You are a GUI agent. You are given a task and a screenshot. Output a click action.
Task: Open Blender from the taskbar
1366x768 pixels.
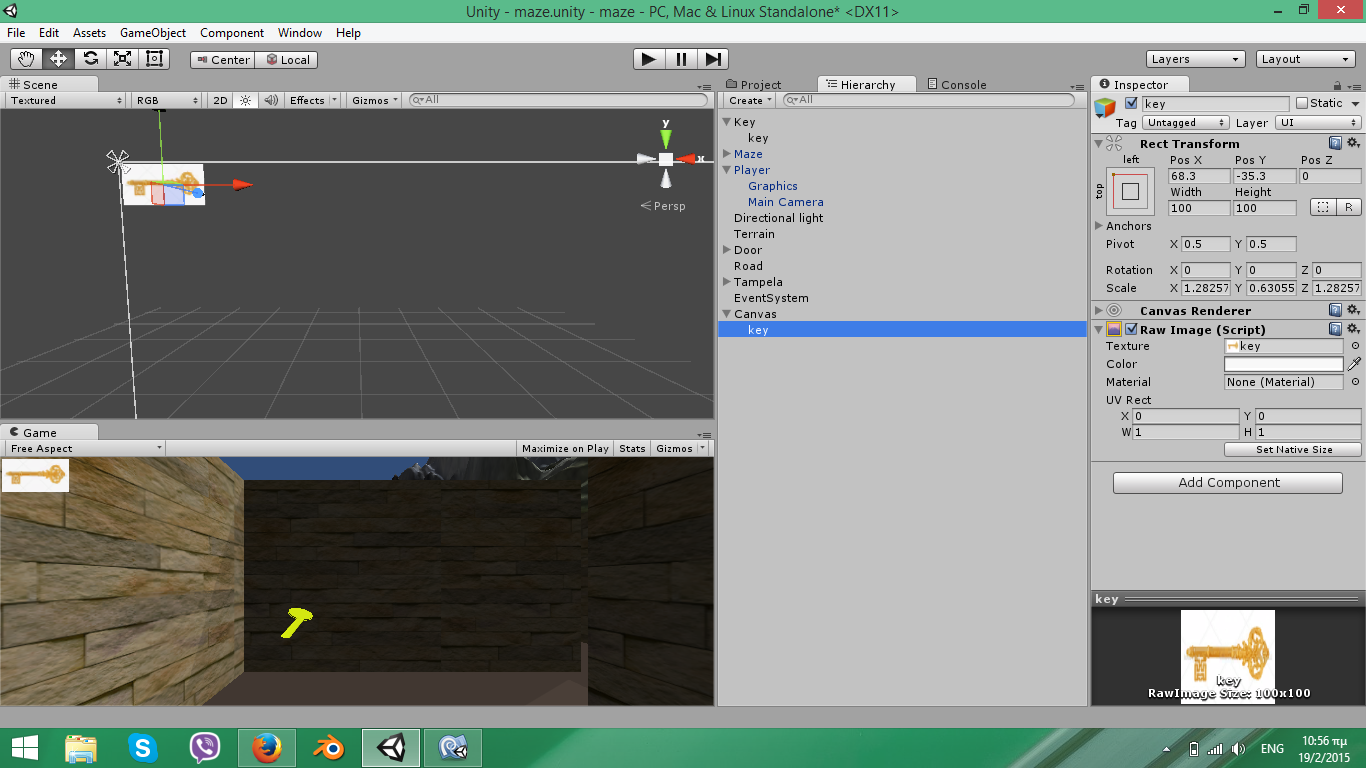[328, 747]
